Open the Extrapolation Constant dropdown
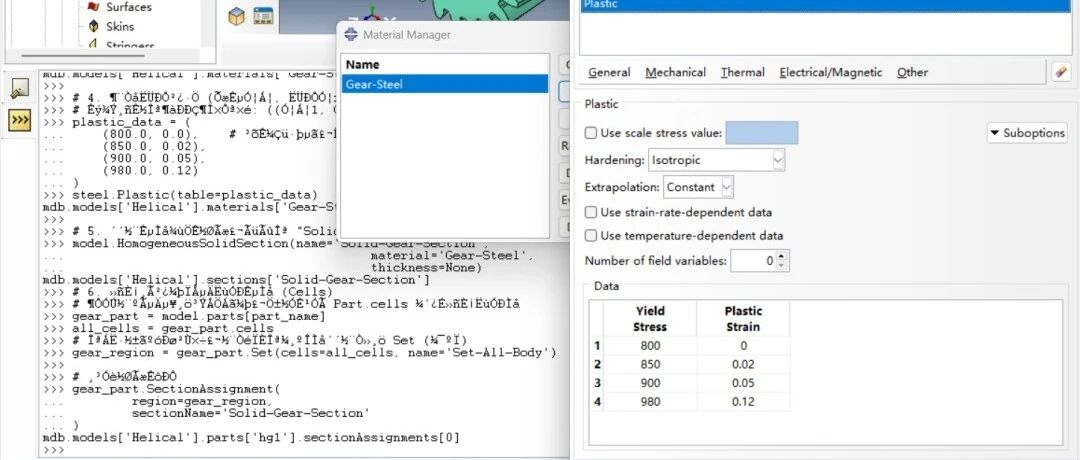1080x460 pixels. [698, 187]
